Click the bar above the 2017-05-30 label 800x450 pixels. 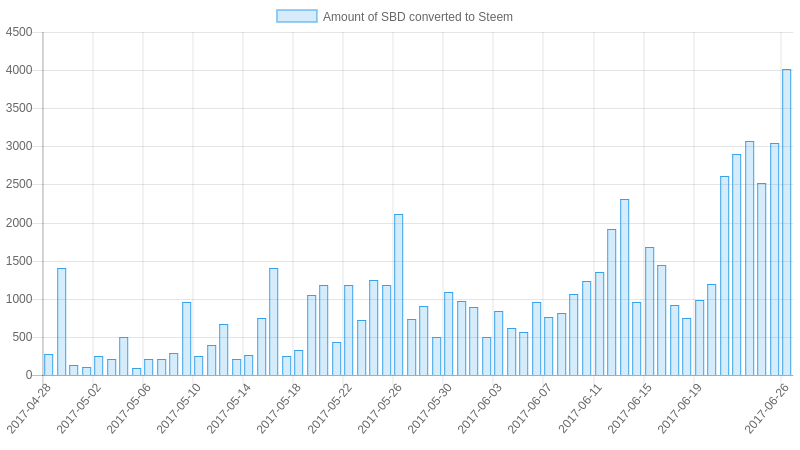pos(448,334)
